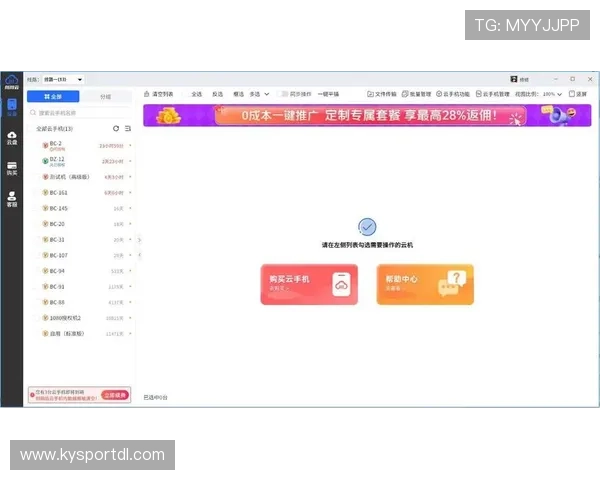
Task: Open the DZ-12 row dropdown arrow
Action: pyautogui.click(x=130, y=161)
